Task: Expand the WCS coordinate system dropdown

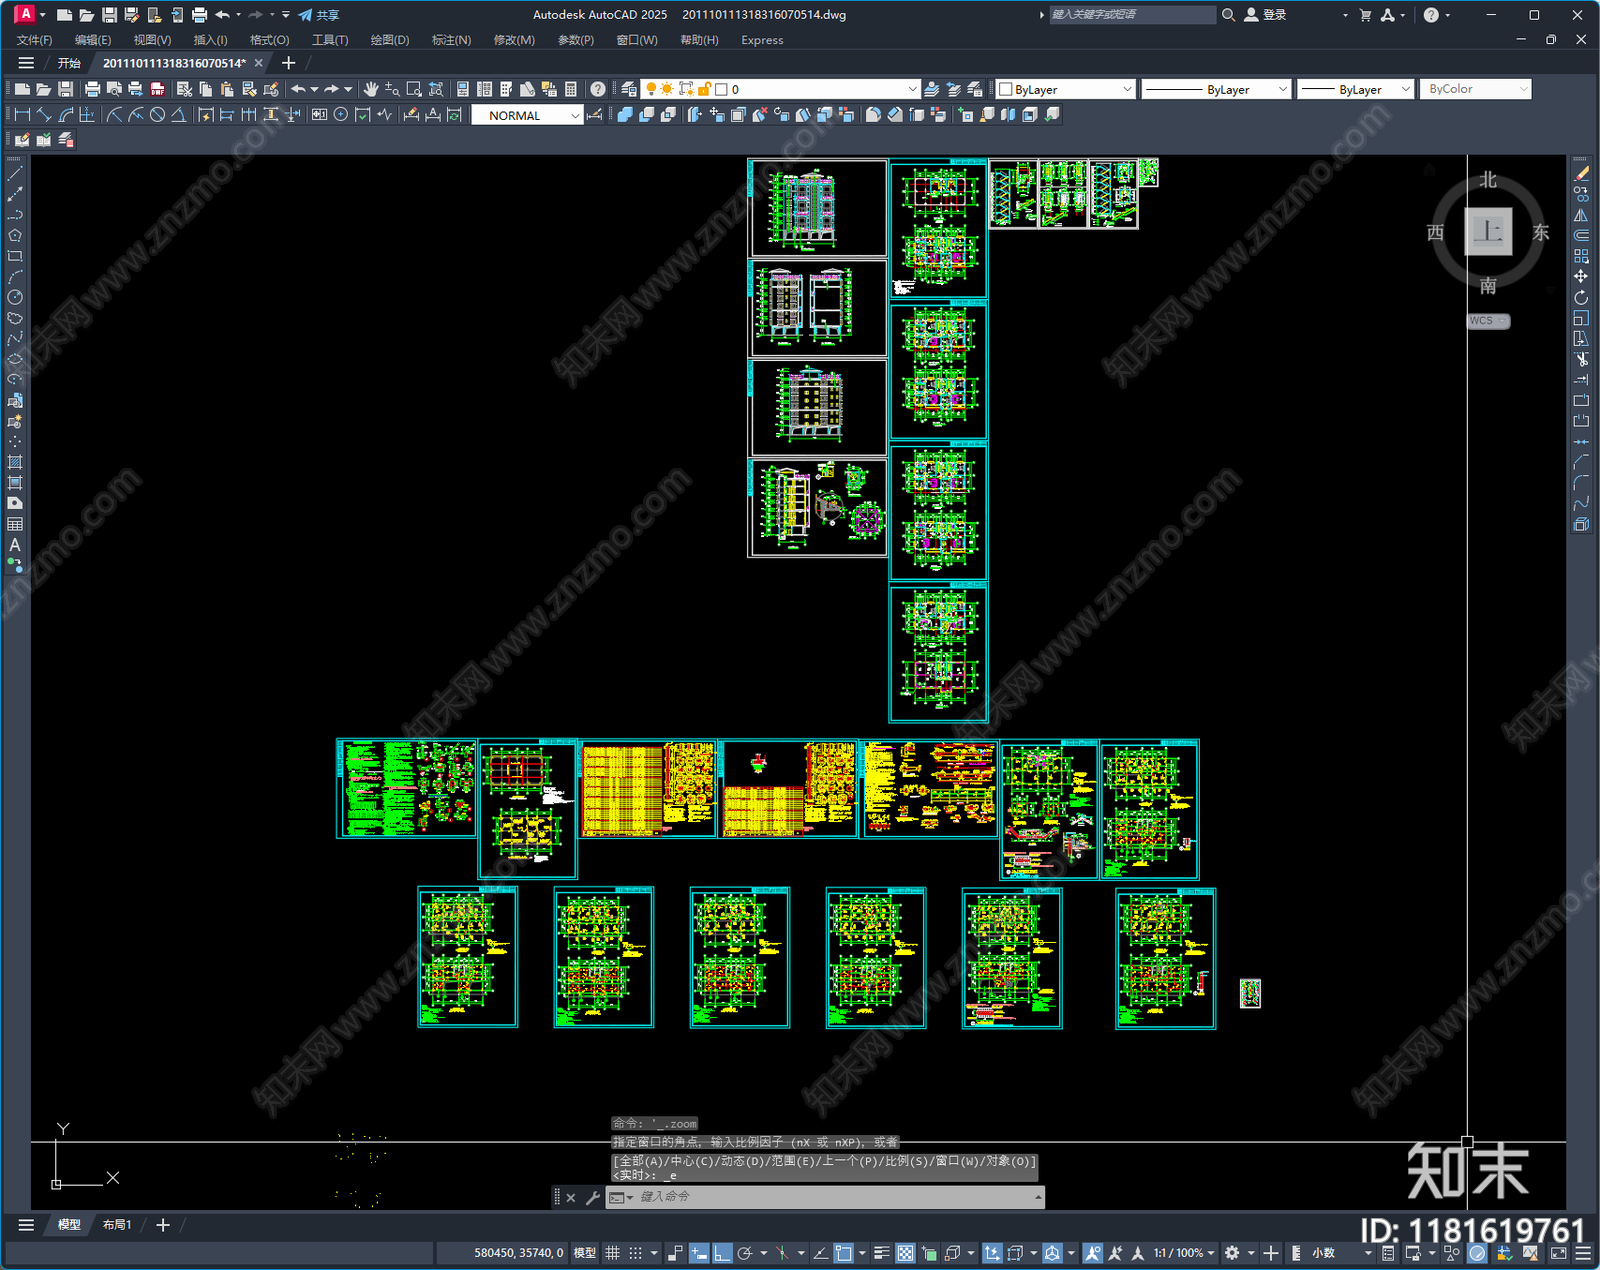Action: coord(1488,321)
